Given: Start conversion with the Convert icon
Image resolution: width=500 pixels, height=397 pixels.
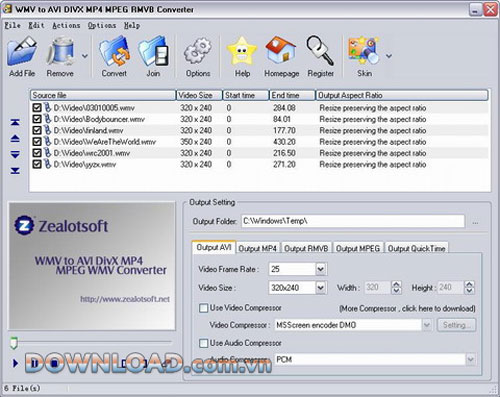Looking at the screenshot, I should click(114, 51).
